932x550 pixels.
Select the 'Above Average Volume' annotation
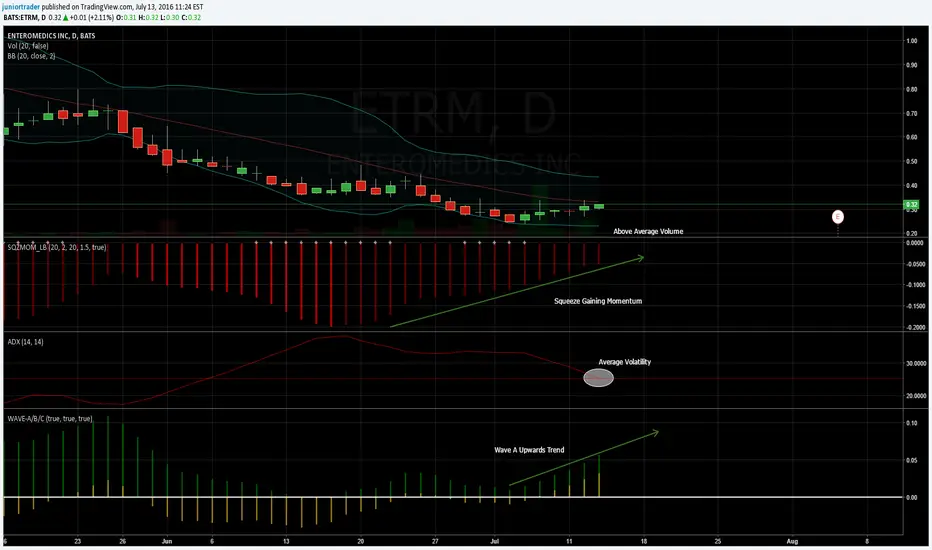tap(648, 231)
